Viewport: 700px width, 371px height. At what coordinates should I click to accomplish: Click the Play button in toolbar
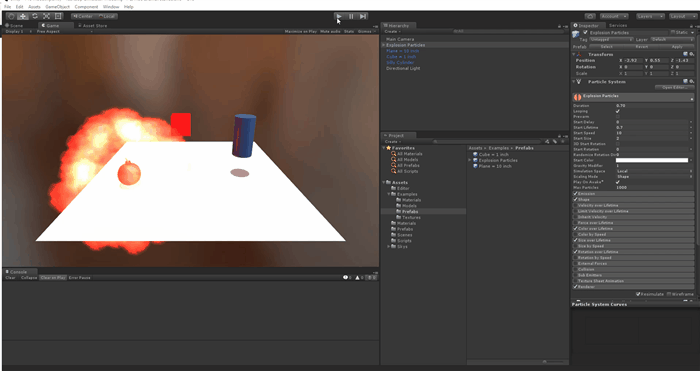point(339,17)
